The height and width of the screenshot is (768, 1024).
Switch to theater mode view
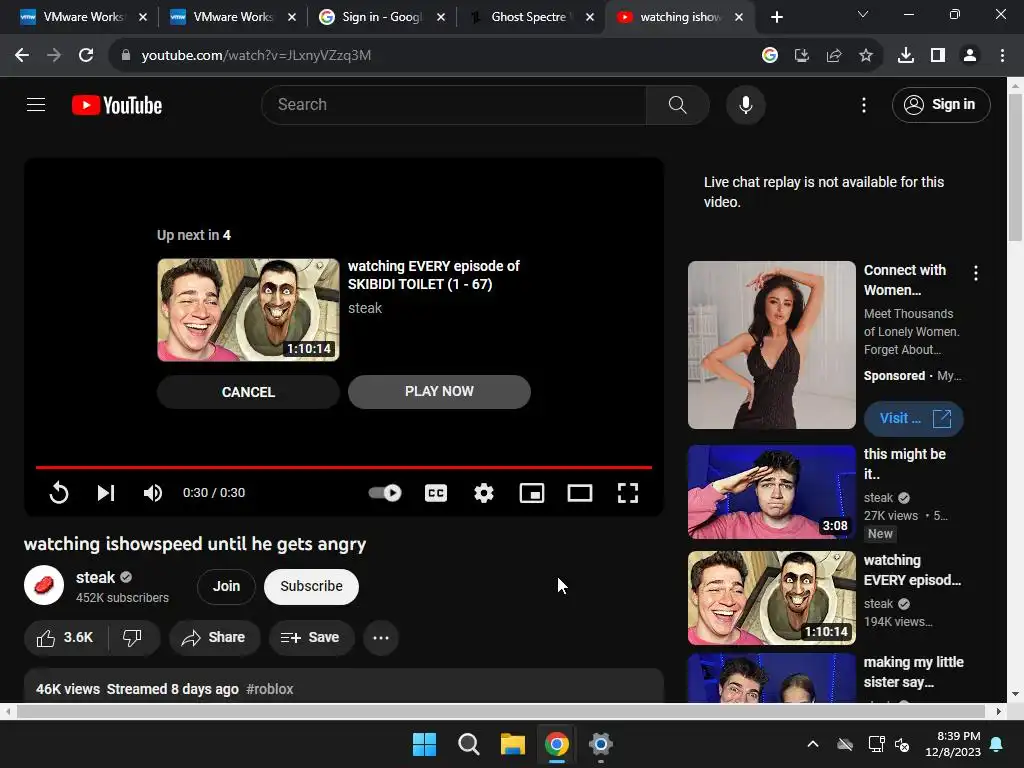pyautogui.click(x=579, y=492)
